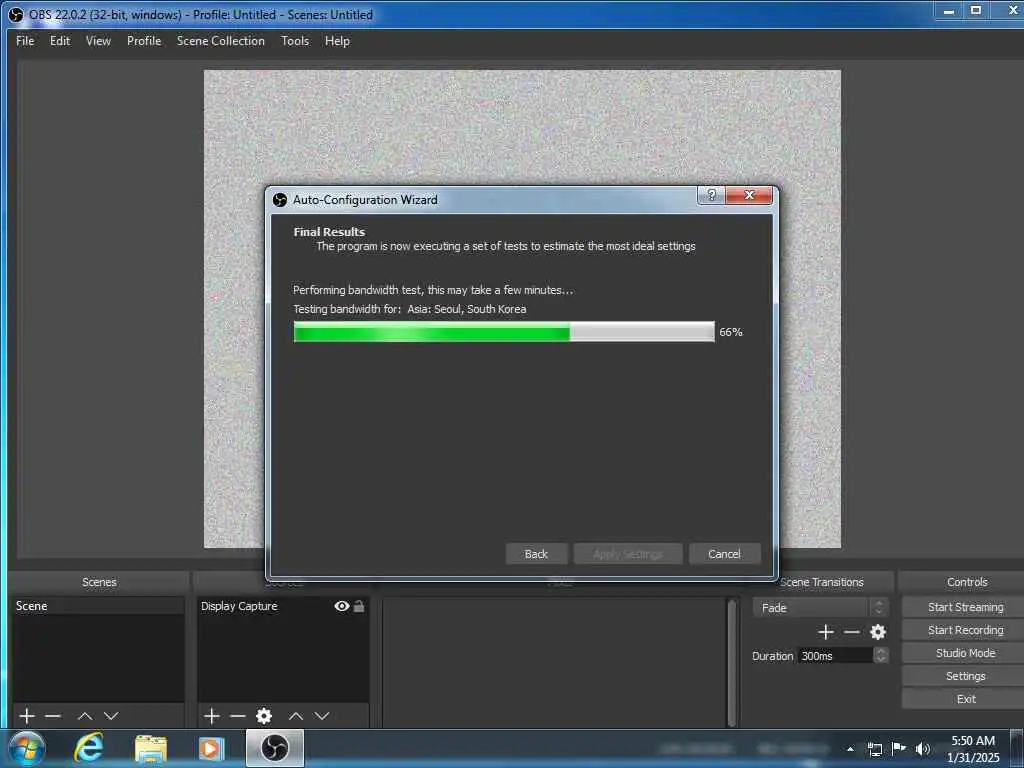Add a new scene with plus icon
This screenshot has height=768, width=1024.
tap(27, 716)
